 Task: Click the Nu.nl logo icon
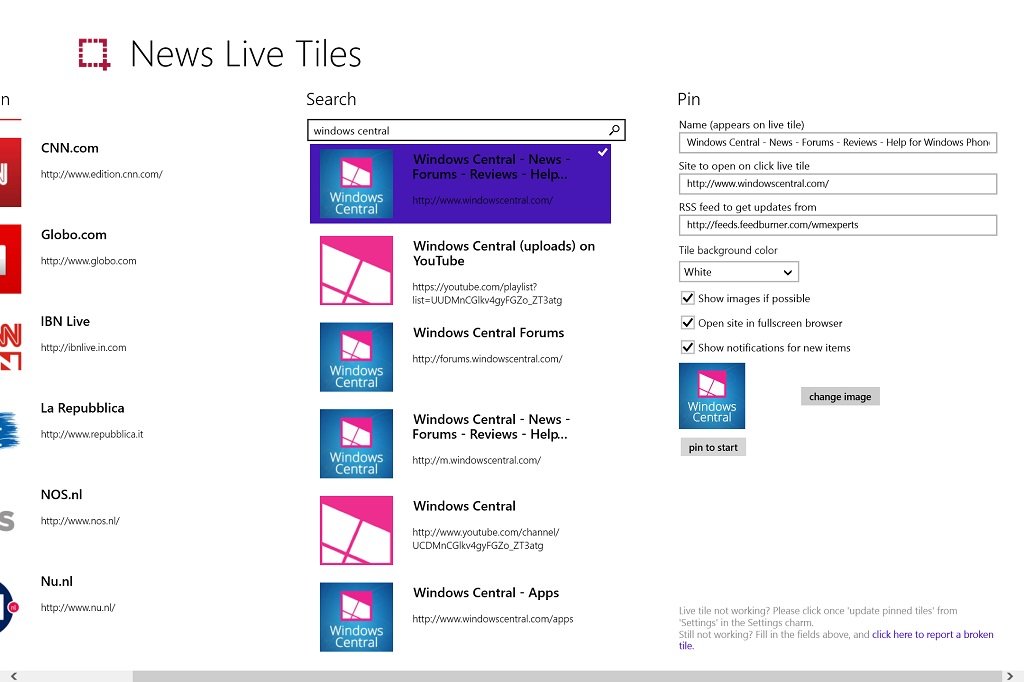(9, 607)
